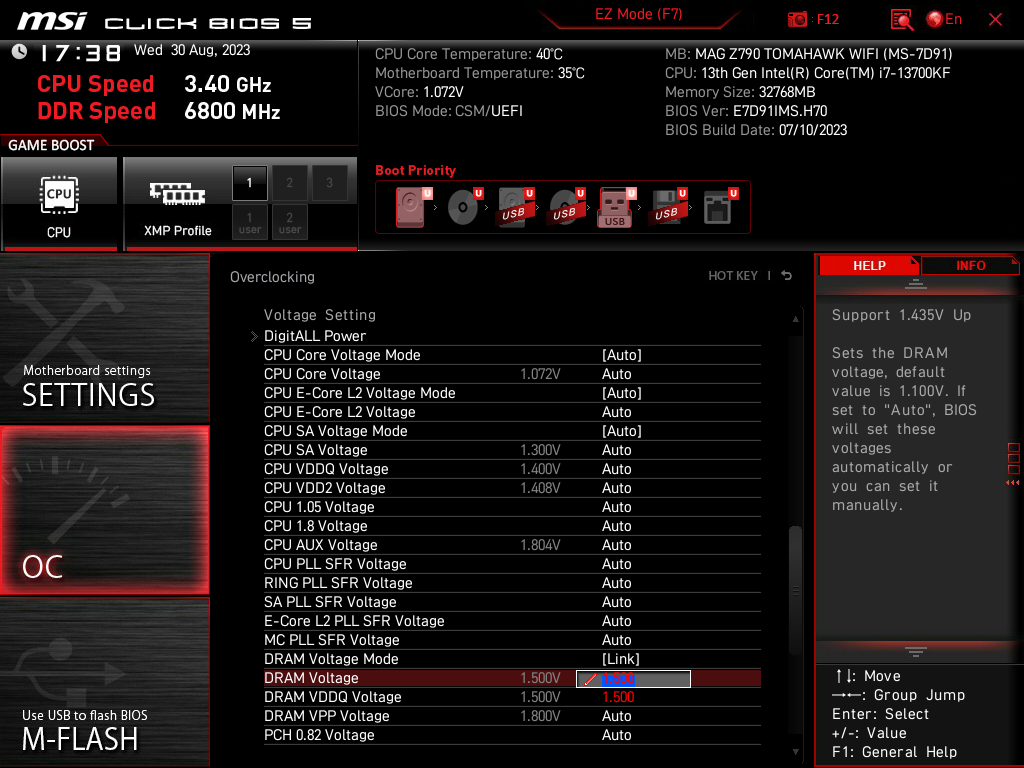Switch to EZ Mode (F7)
The height and width of the screenshot is (768, 1024).
tap(638, 14)
